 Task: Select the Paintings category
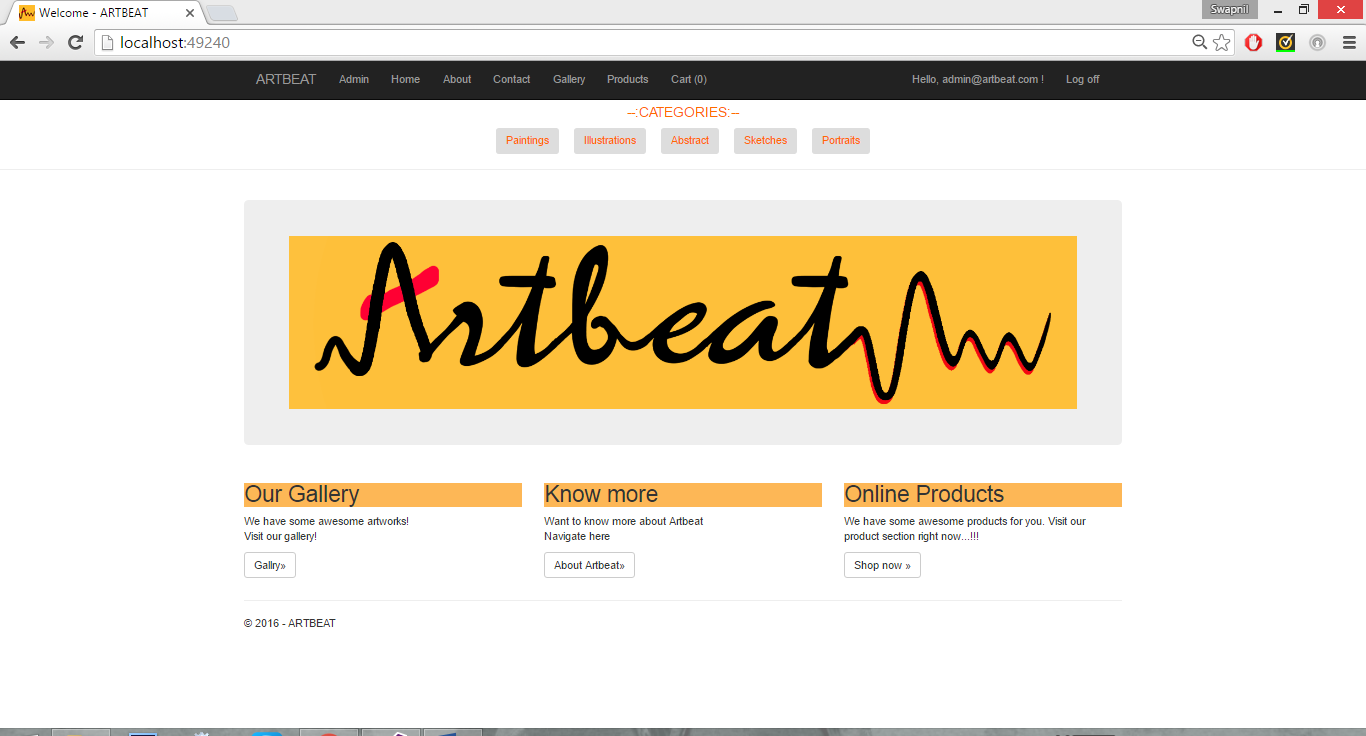click(527, 140)
